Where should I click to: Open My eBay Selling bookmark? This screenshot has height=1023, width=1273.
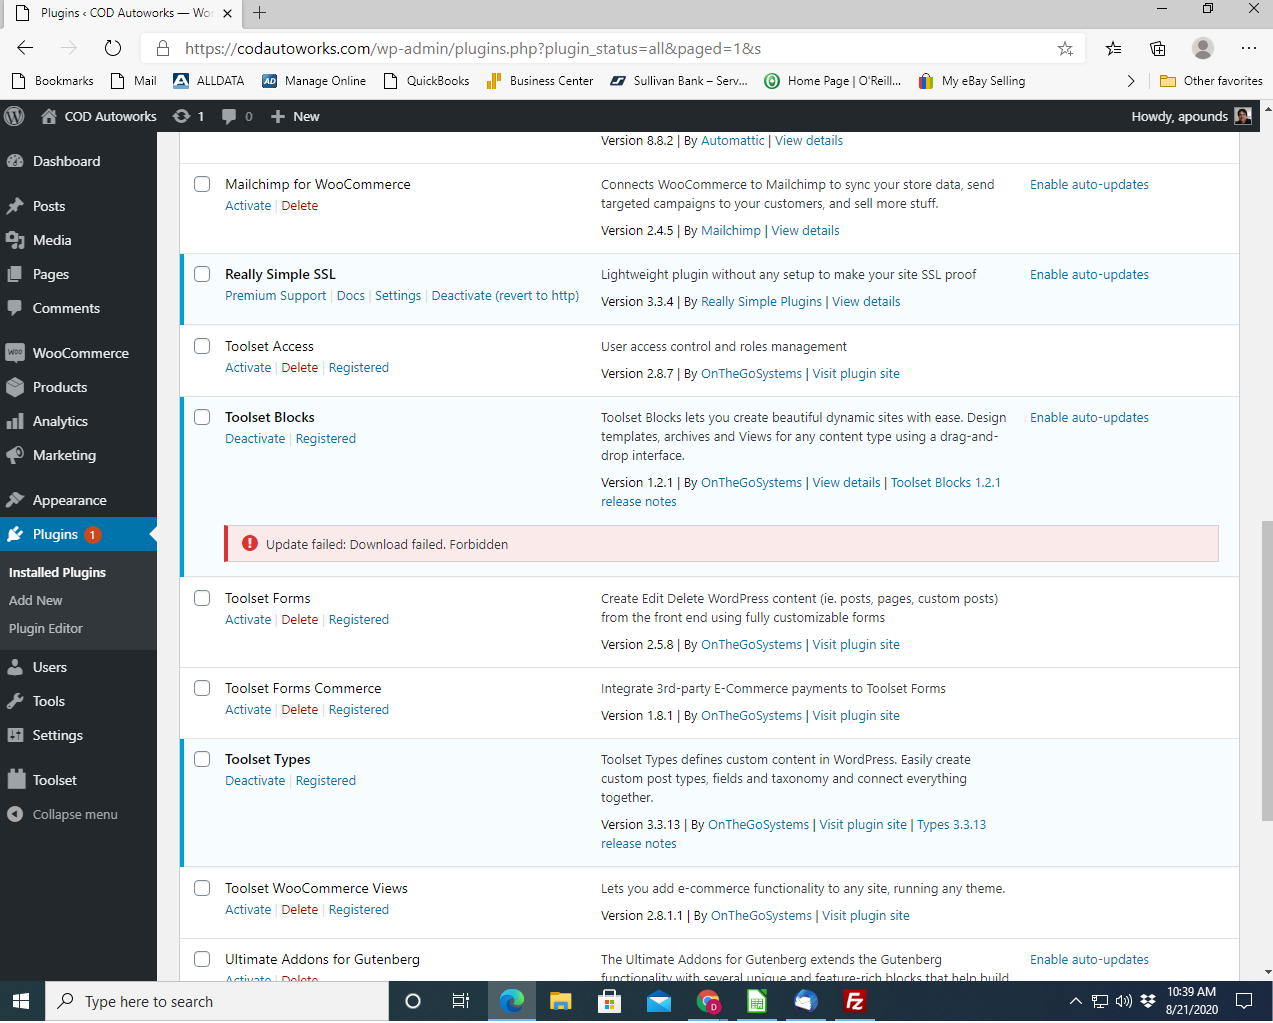[971, 81]
